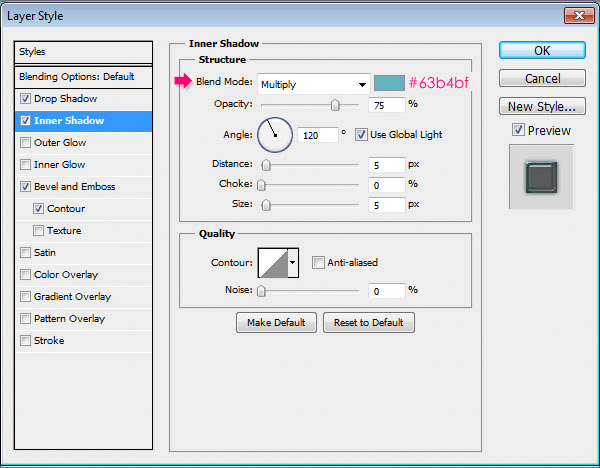Select the Styles list entry
Viewport: 600px width, 468px height.
pos(83,52)
